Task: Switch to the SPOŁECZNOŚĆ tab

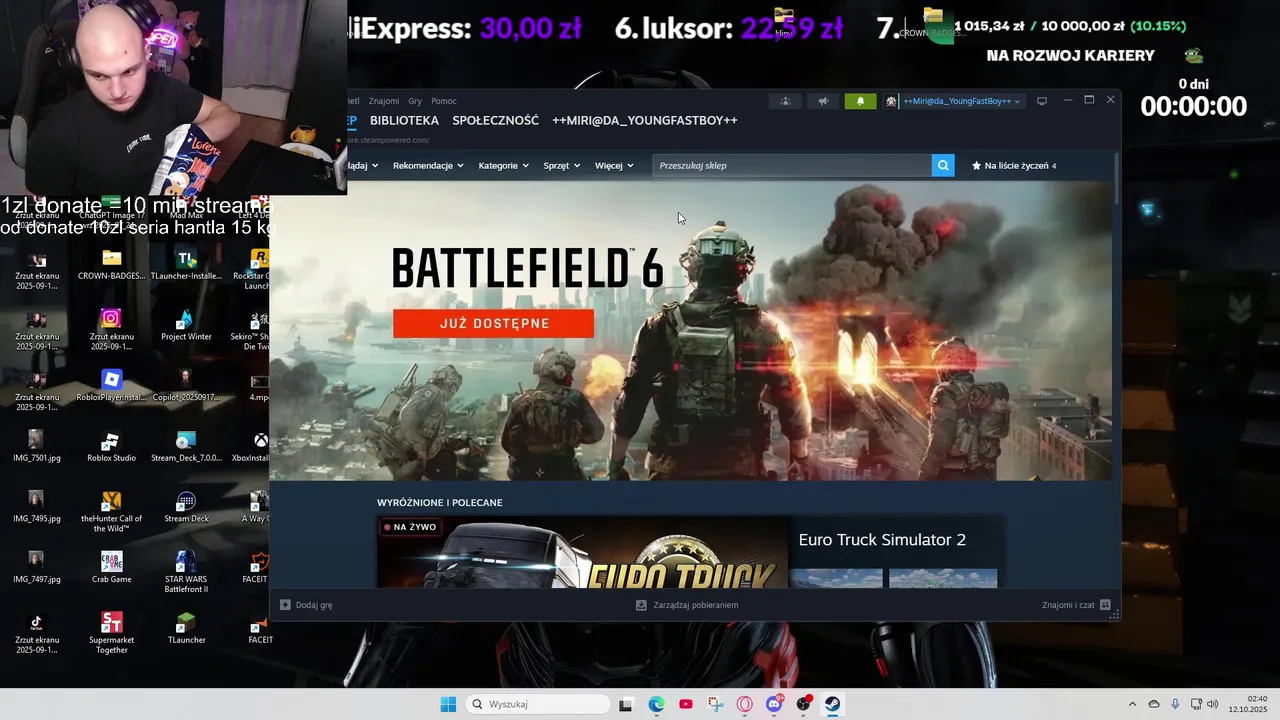Action: [495, 120]
